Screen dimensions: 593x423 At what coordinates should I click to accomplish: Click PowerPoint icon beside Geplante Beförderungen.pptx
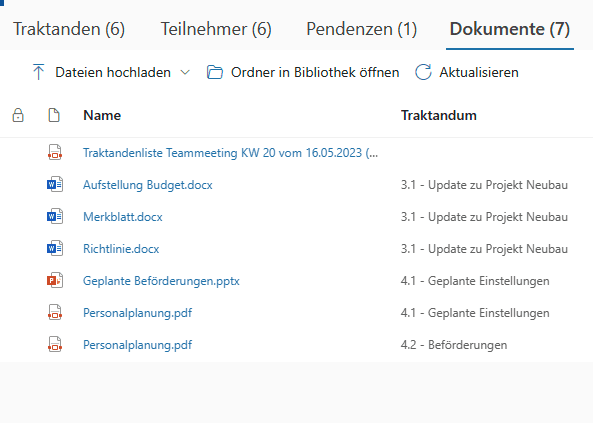tap(55, 280)
